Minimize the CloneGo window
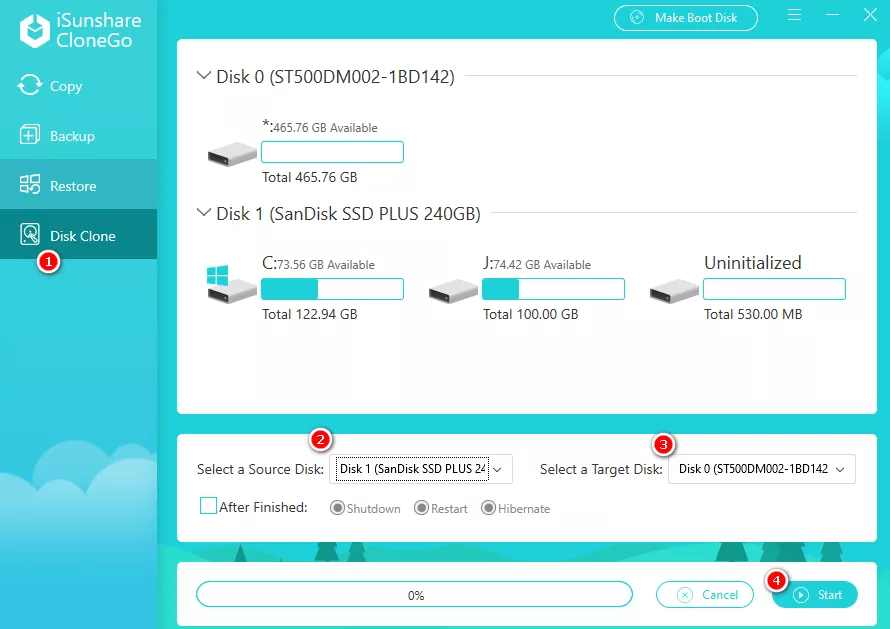 [832, 15]
